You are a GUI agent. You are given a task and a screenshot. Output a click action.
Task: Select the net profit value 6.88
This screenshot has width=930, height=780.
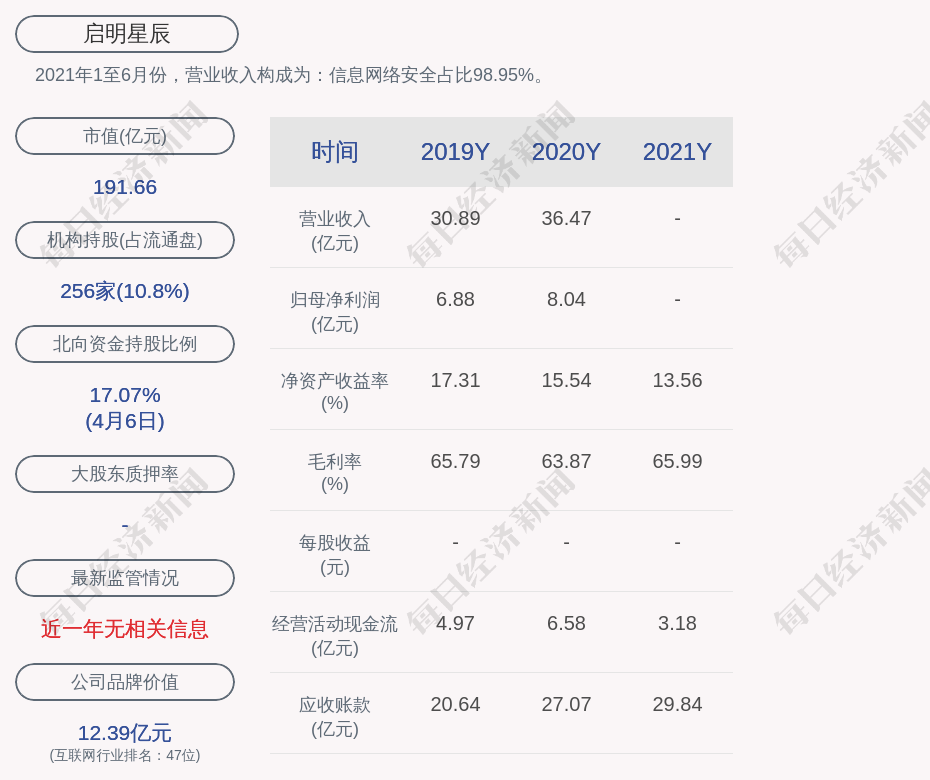click(456, 300)
